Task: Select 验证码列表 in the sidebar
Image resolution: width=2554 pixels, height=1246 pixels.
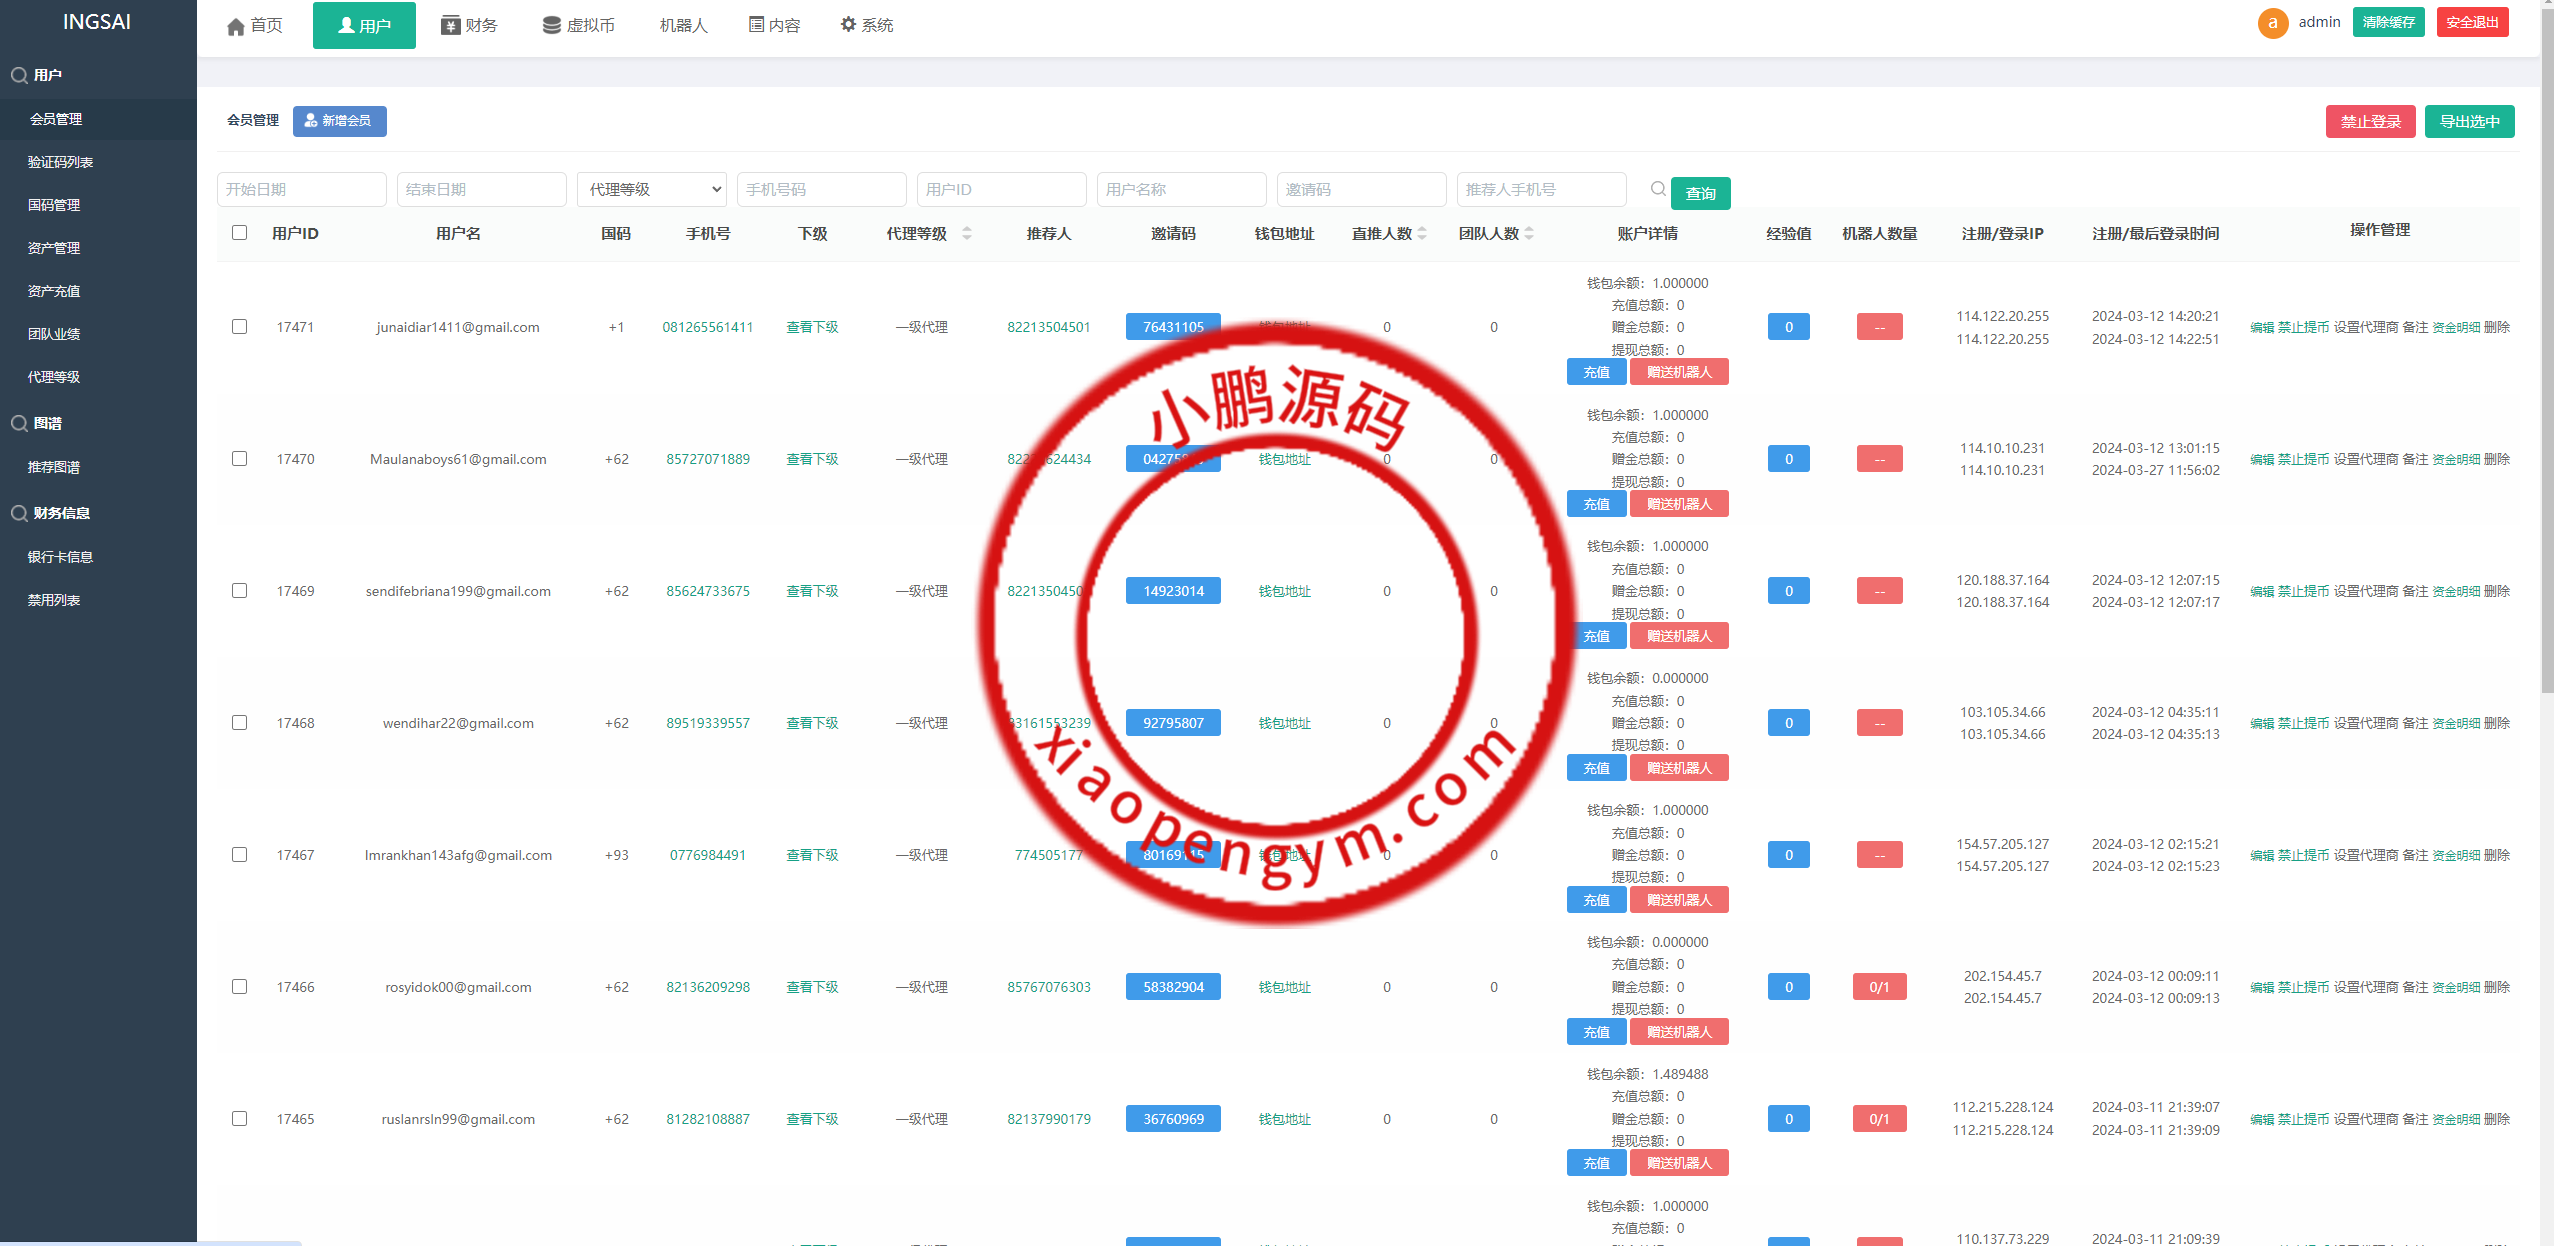Action: pyautogui.click(x=60, y=162)
